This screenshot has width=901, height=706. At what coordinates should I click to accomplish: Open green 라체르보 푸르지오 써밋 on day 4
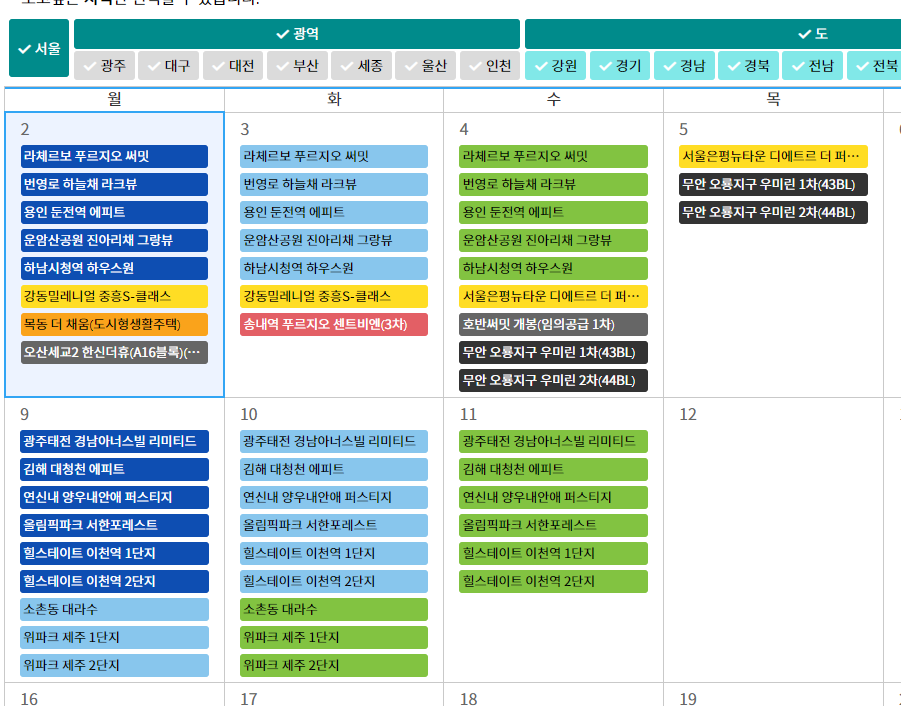553,156
